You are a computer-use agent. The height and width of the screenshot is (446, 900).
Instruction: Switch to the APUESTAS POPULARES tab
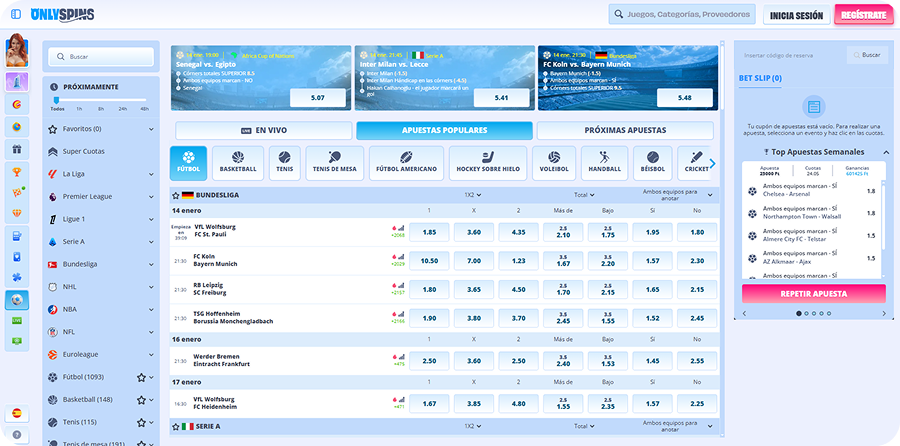444,130
